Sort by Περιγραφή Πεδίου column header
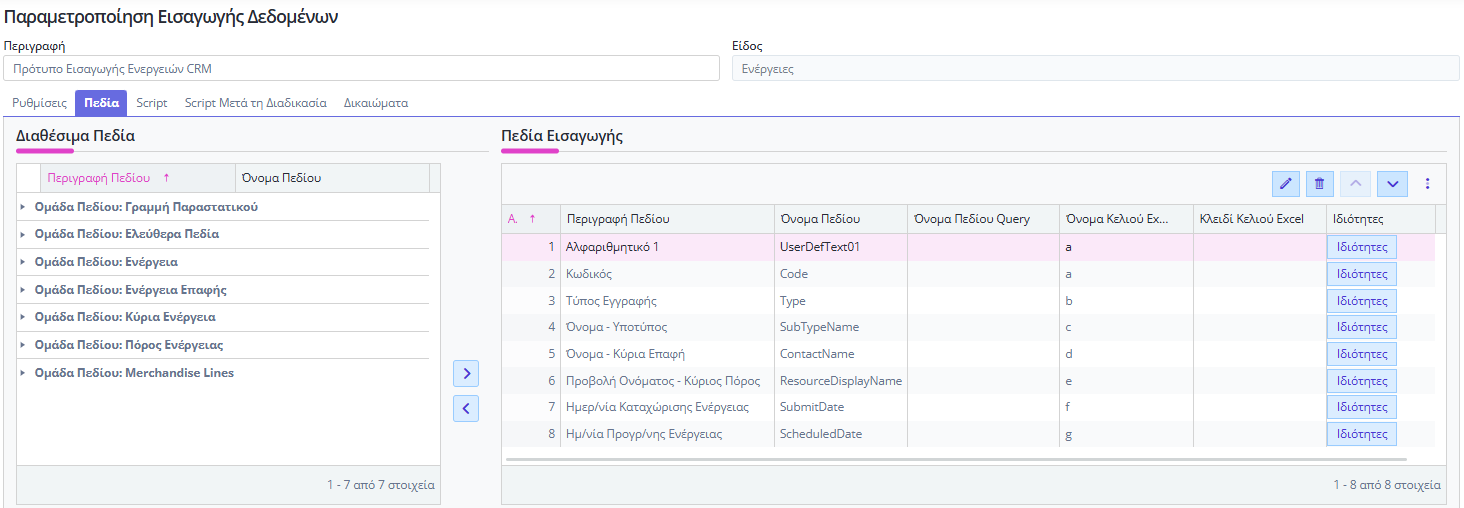This screenshot has width=1464, height=508. coord(100,178)
